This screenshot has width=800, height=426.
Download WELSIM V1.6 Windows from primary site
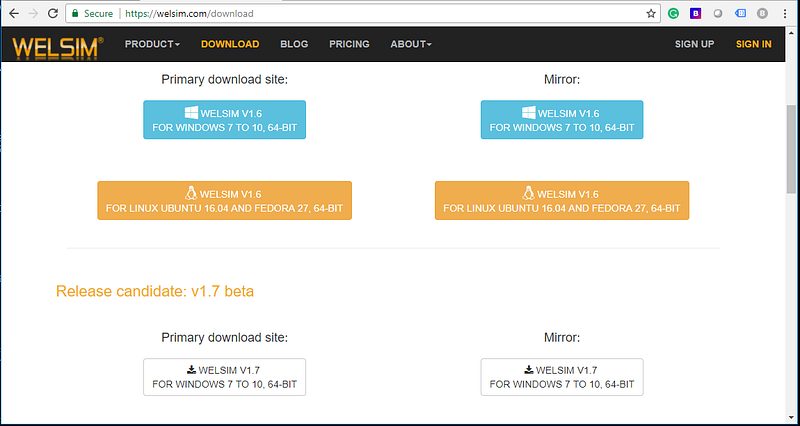tap(224, 119)
